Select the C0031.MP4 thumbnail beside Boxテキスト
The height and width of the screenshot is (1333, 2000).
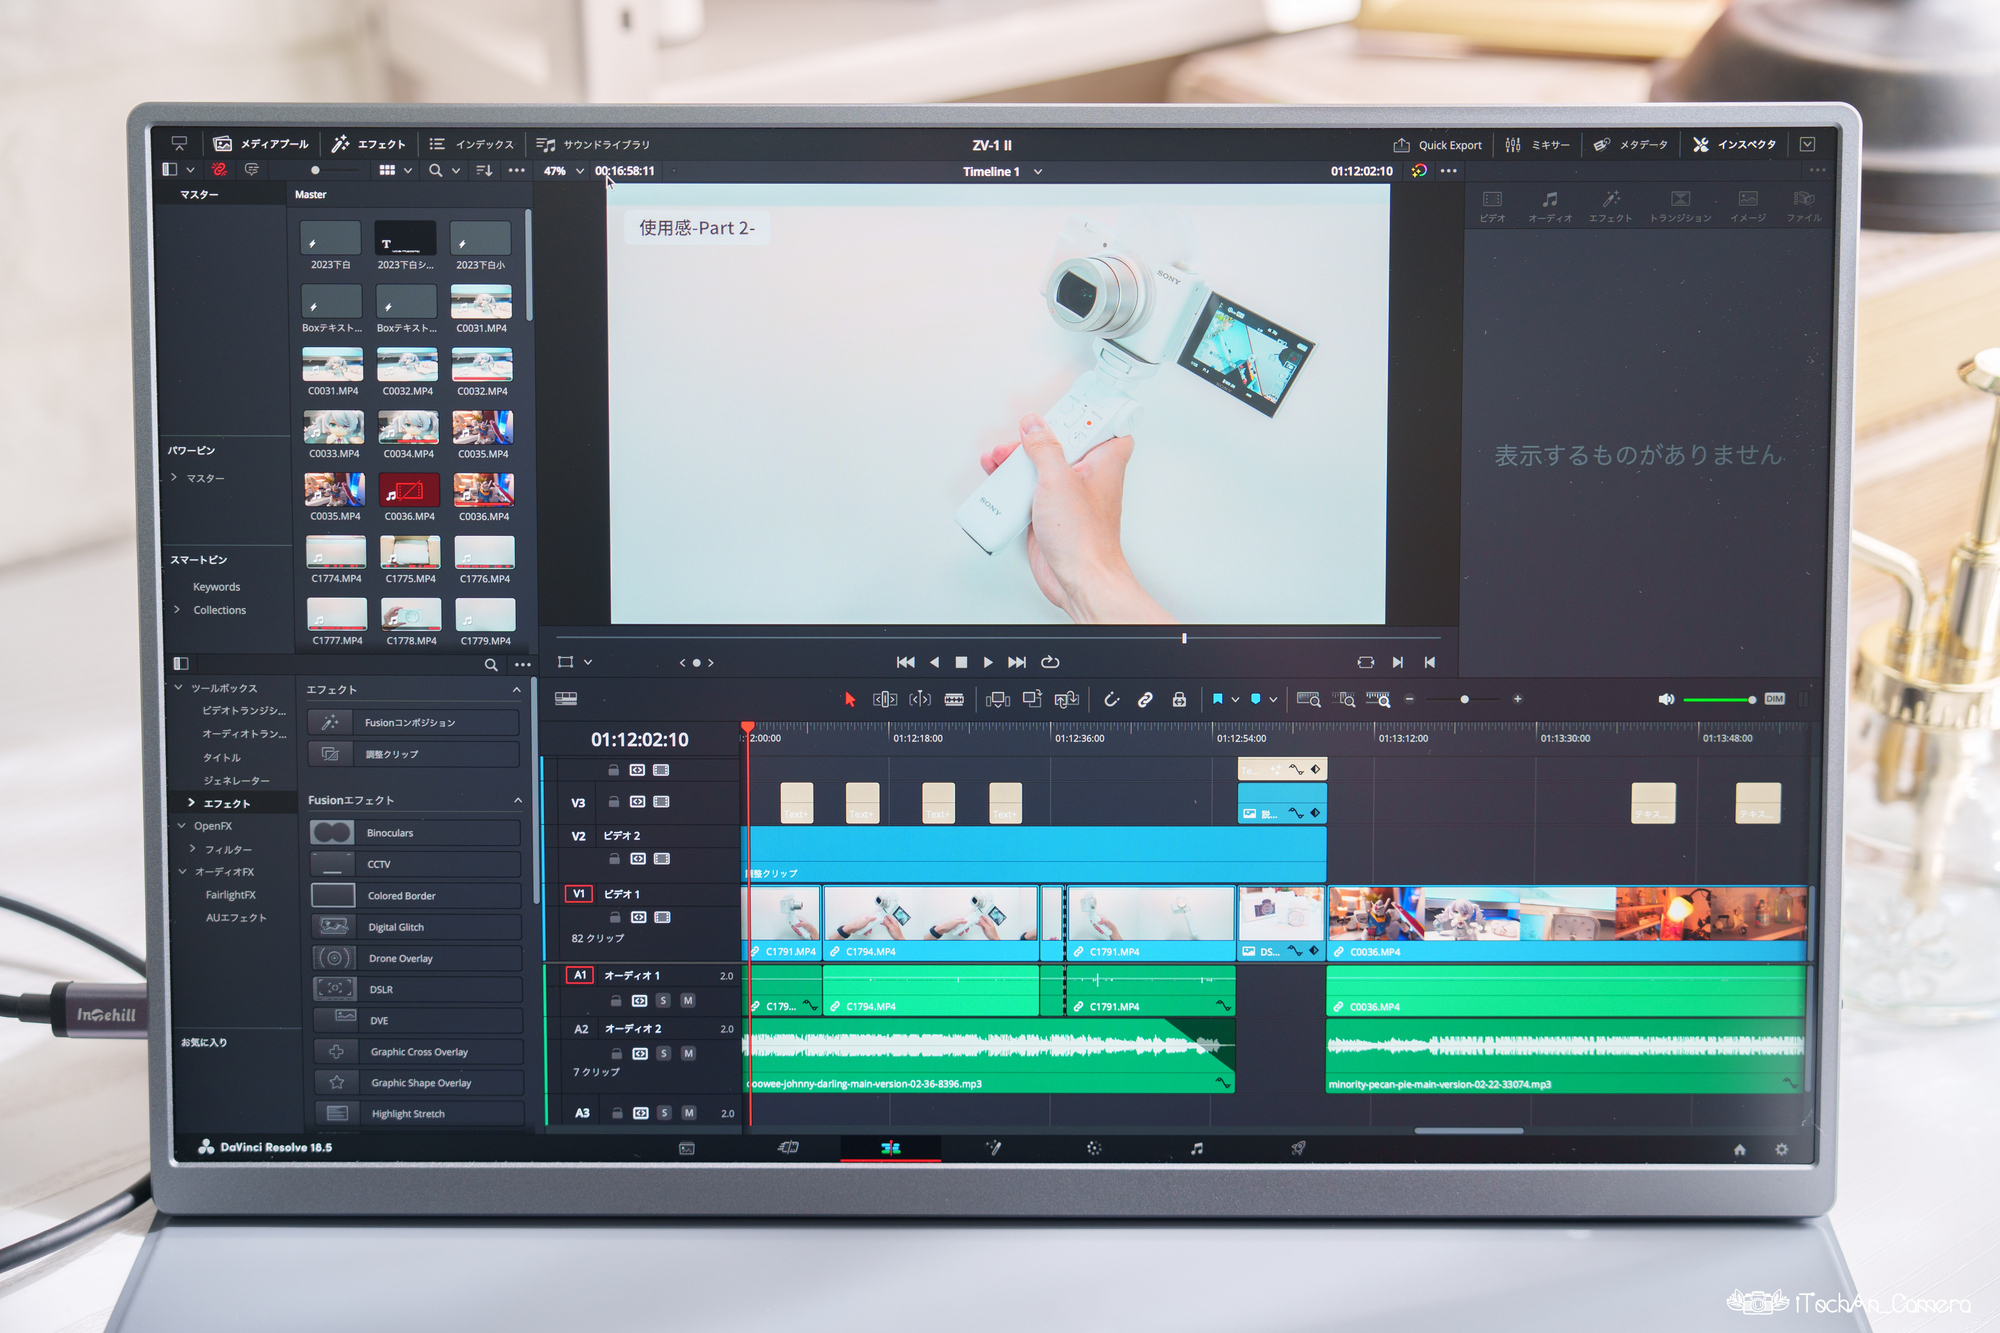click(x=481, y=301)
